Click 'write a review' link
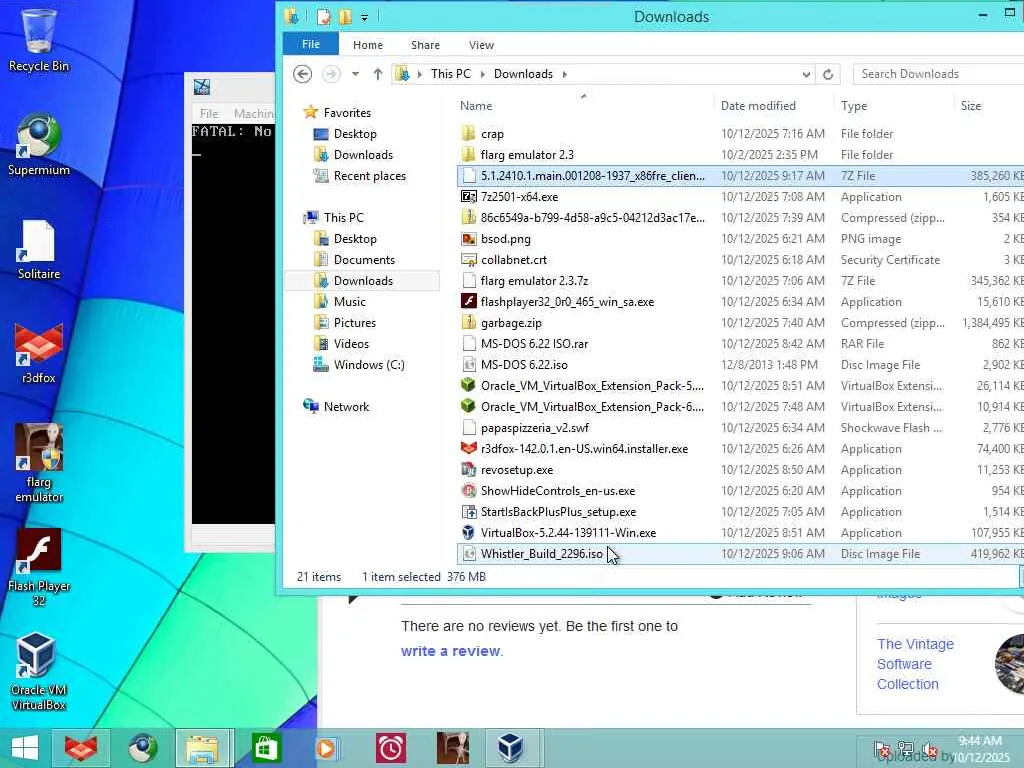1024x768 pixels. coord(451,651)
